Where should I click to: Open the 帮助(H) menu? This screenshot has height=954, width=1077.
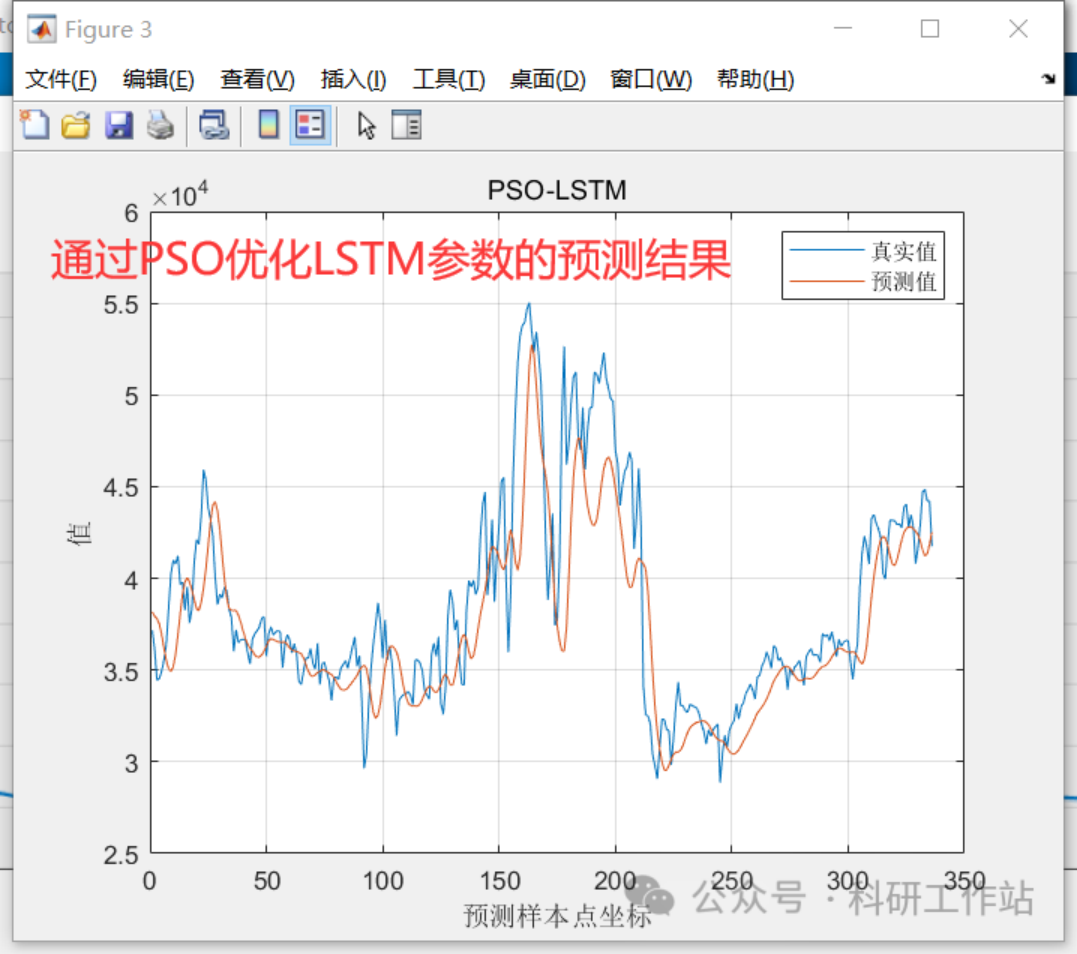(x=756, y=80)
